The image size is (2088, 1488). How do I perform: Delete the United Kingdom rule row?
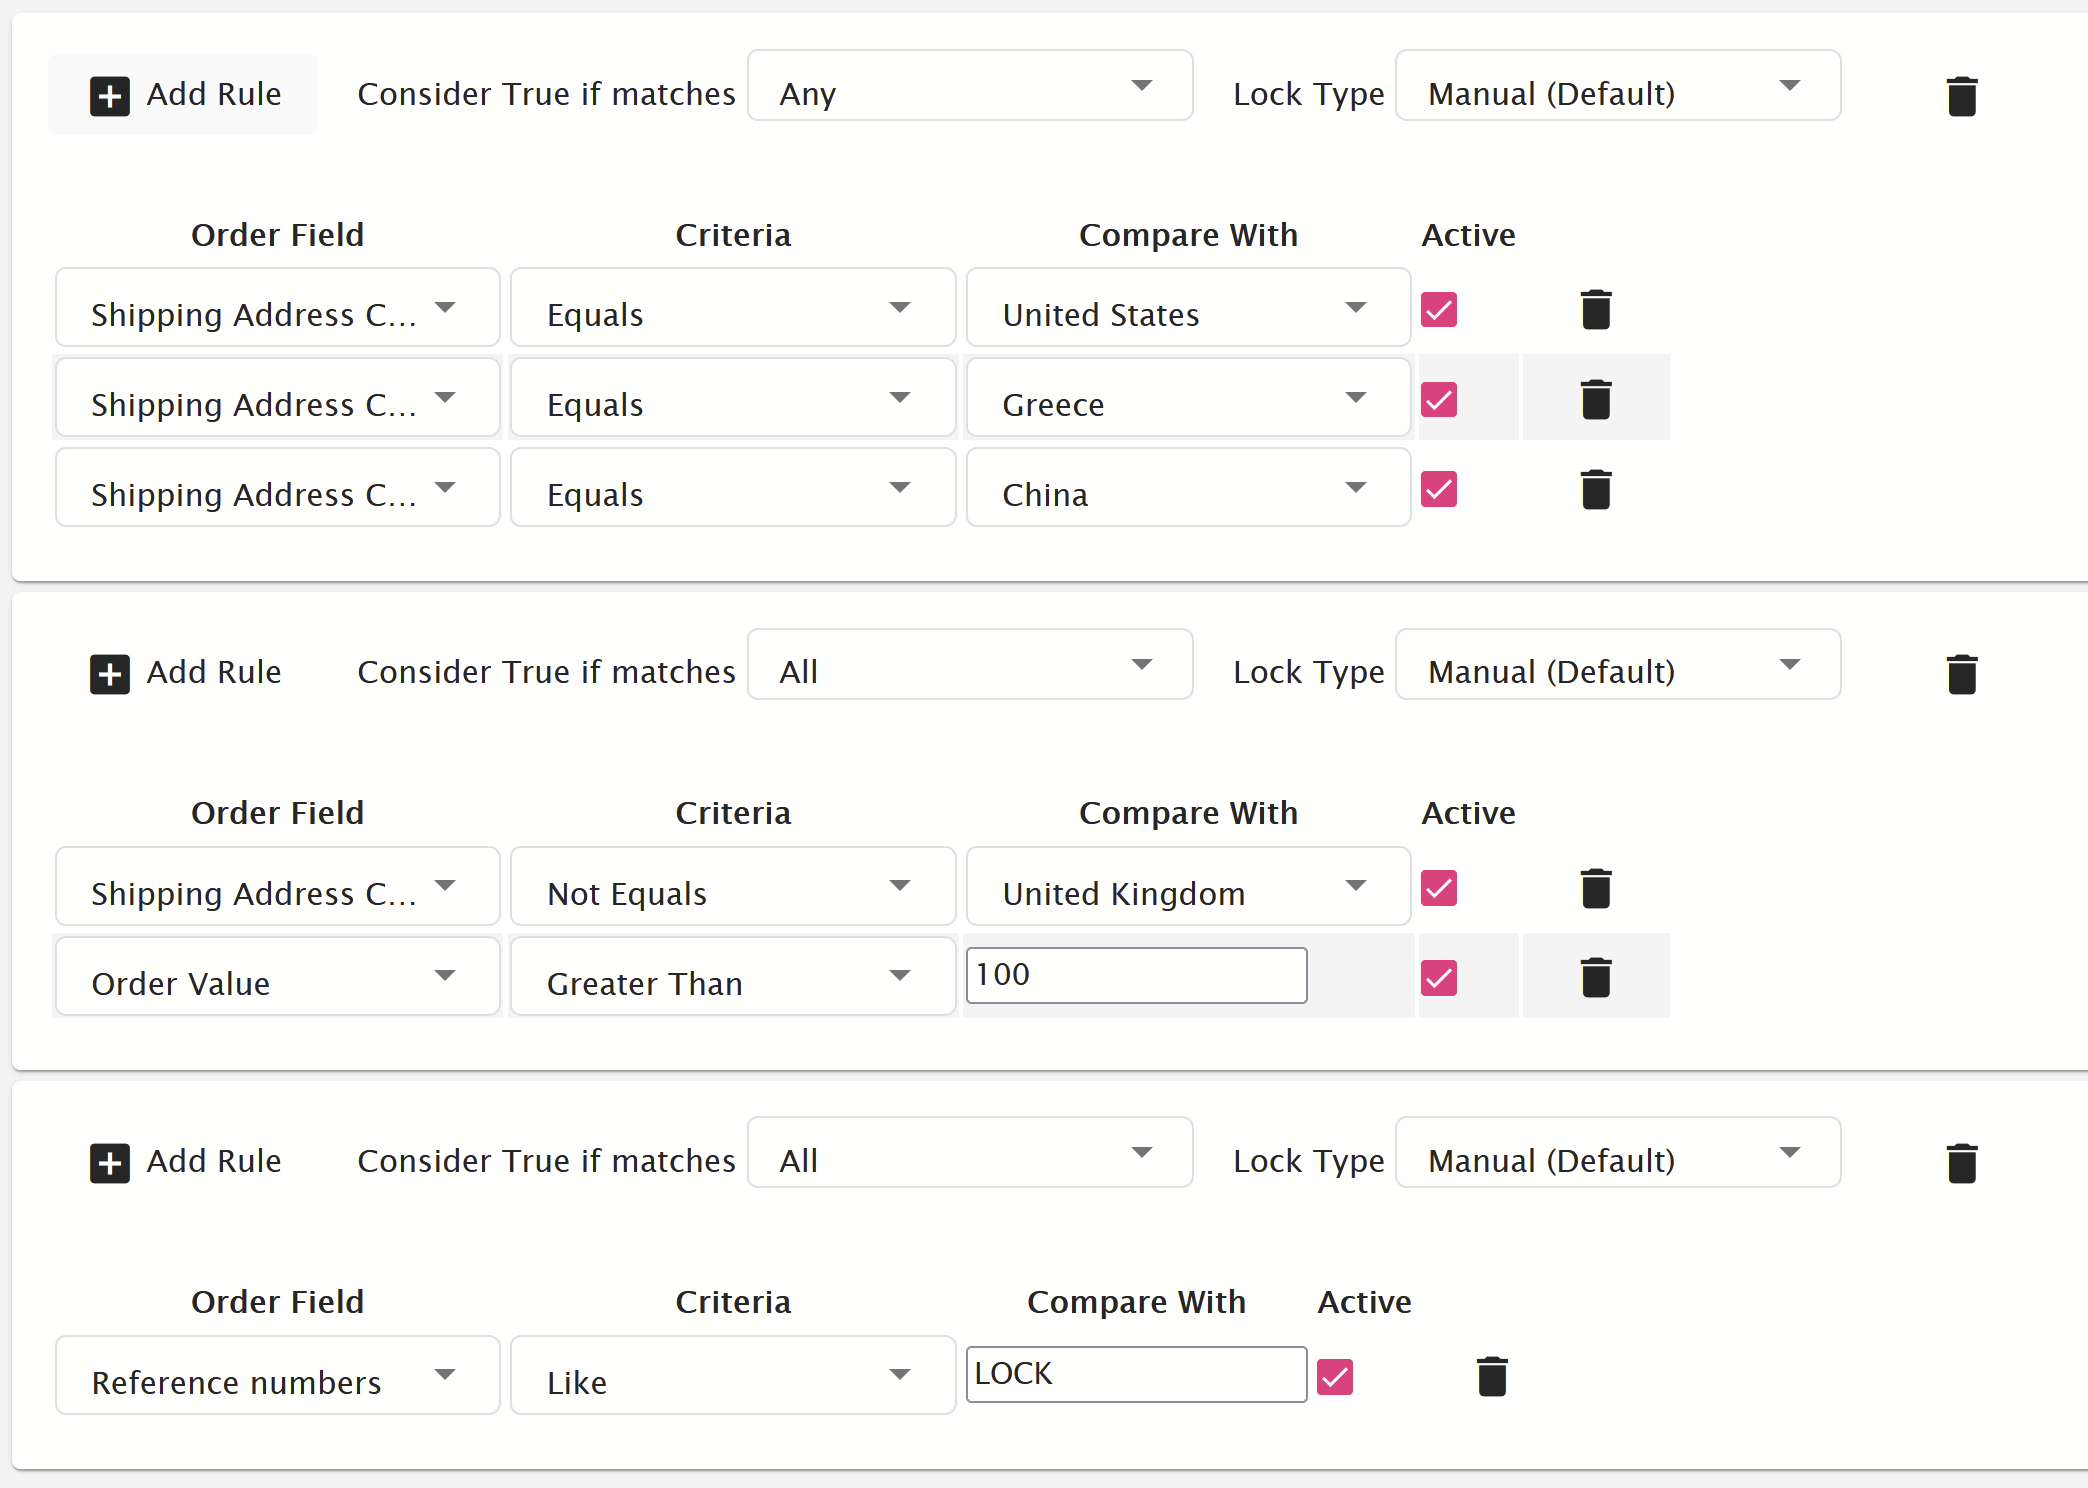1596,888
